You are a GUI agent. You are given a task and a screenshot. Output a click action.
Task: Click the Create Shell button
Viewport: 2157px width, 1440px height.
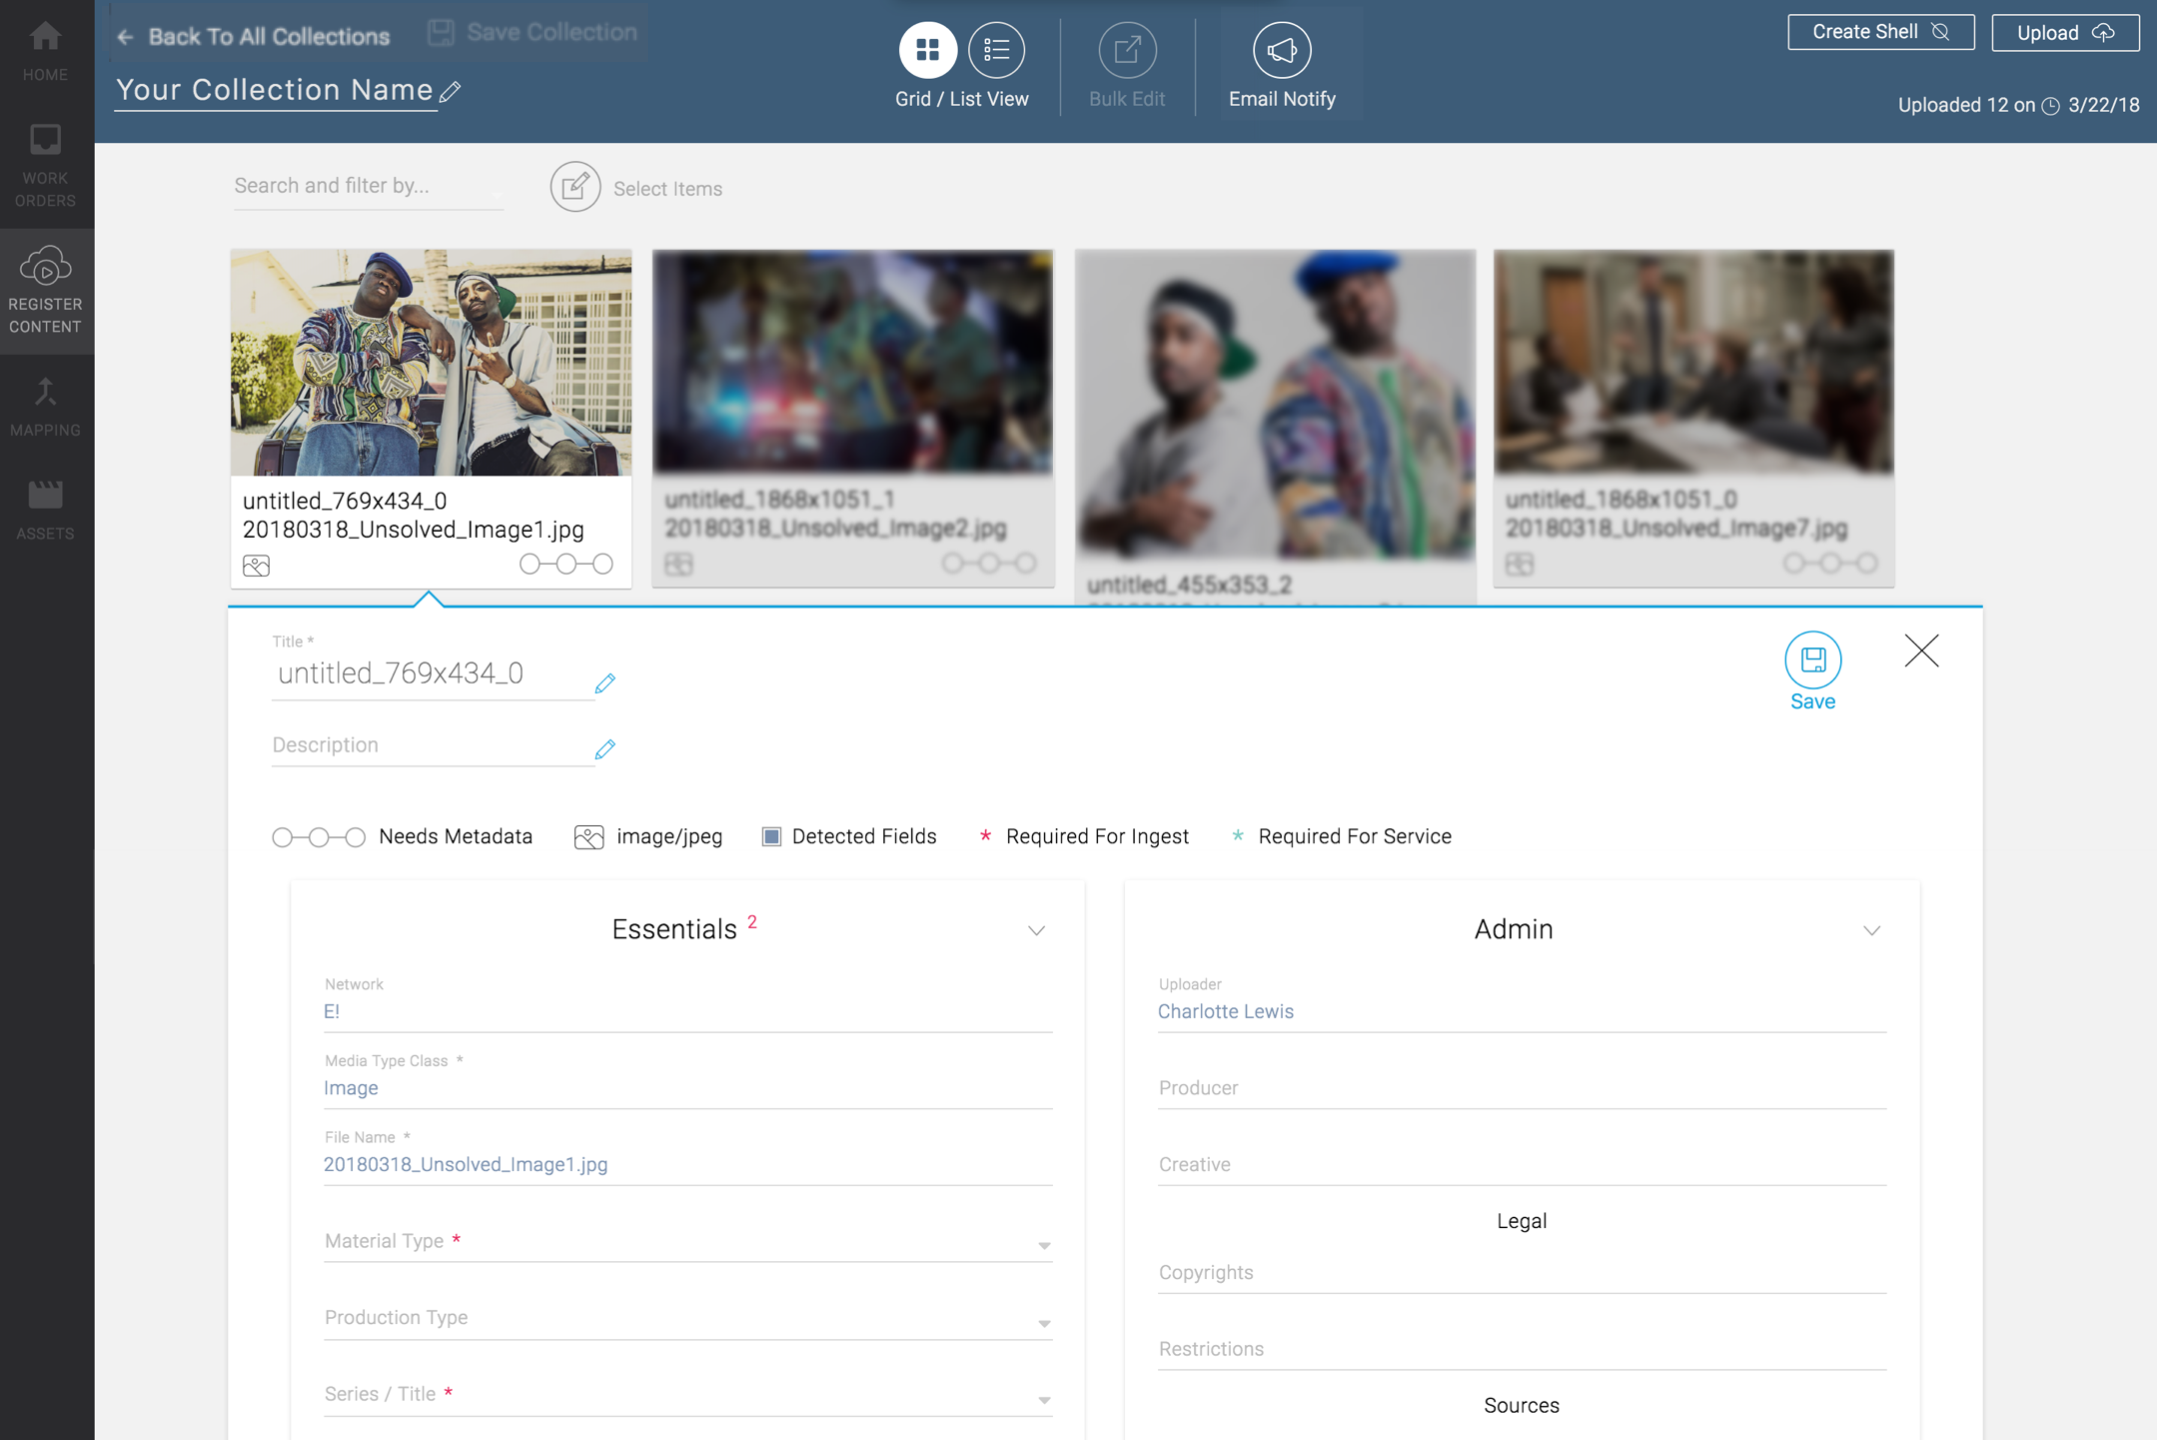(1880, 32)
